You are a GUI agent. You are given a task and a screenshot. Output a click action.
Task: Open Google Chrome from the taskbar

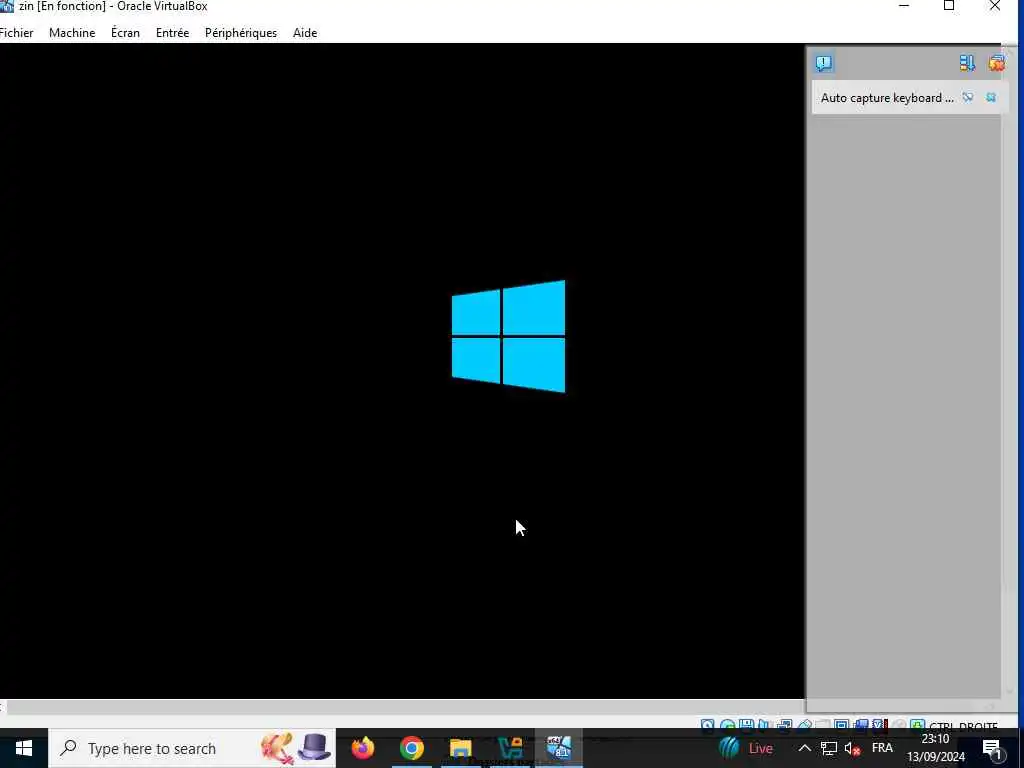[411, 748]
